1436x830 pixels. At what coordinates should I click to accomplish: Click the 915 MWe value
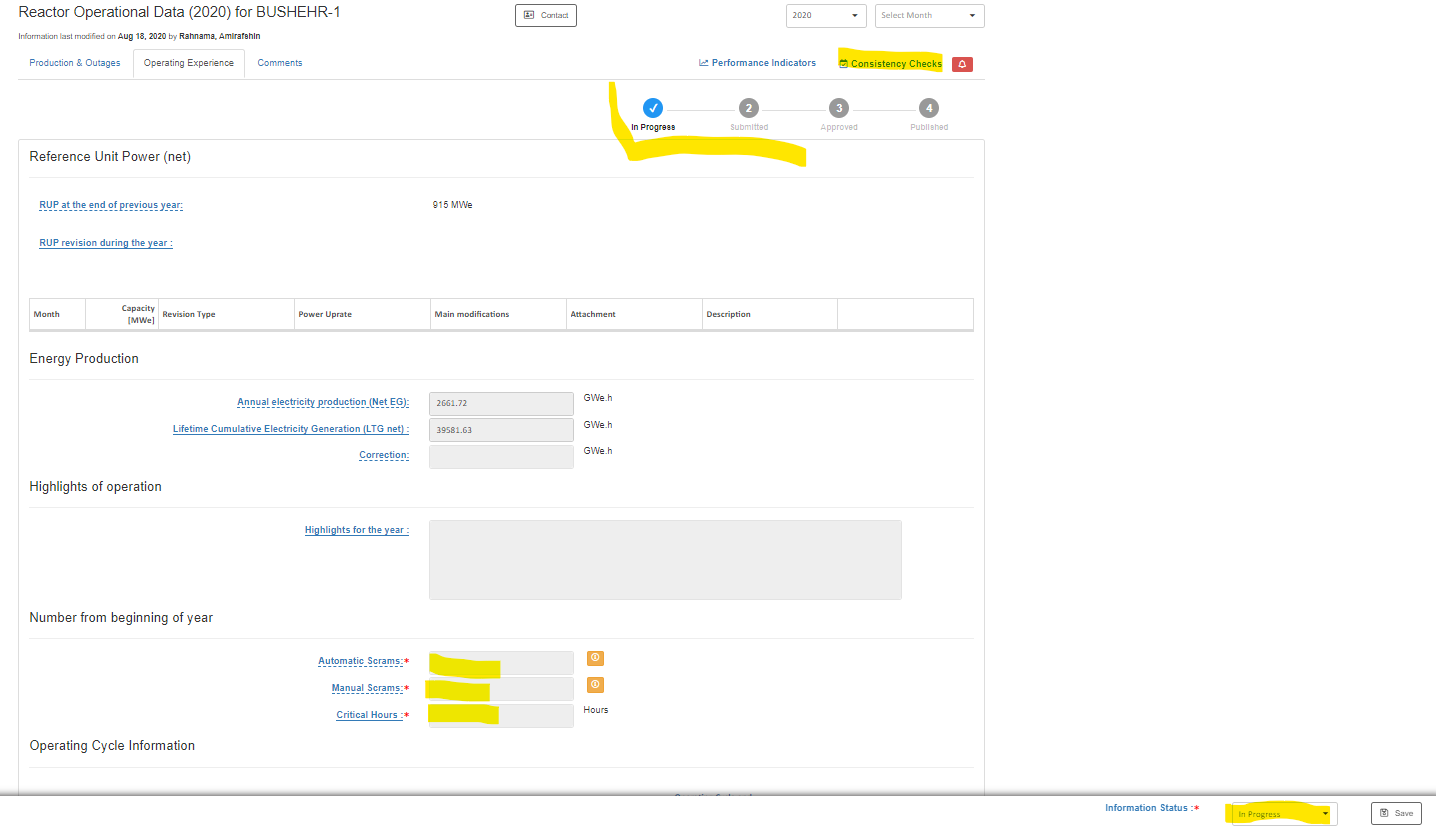[452, 205]
